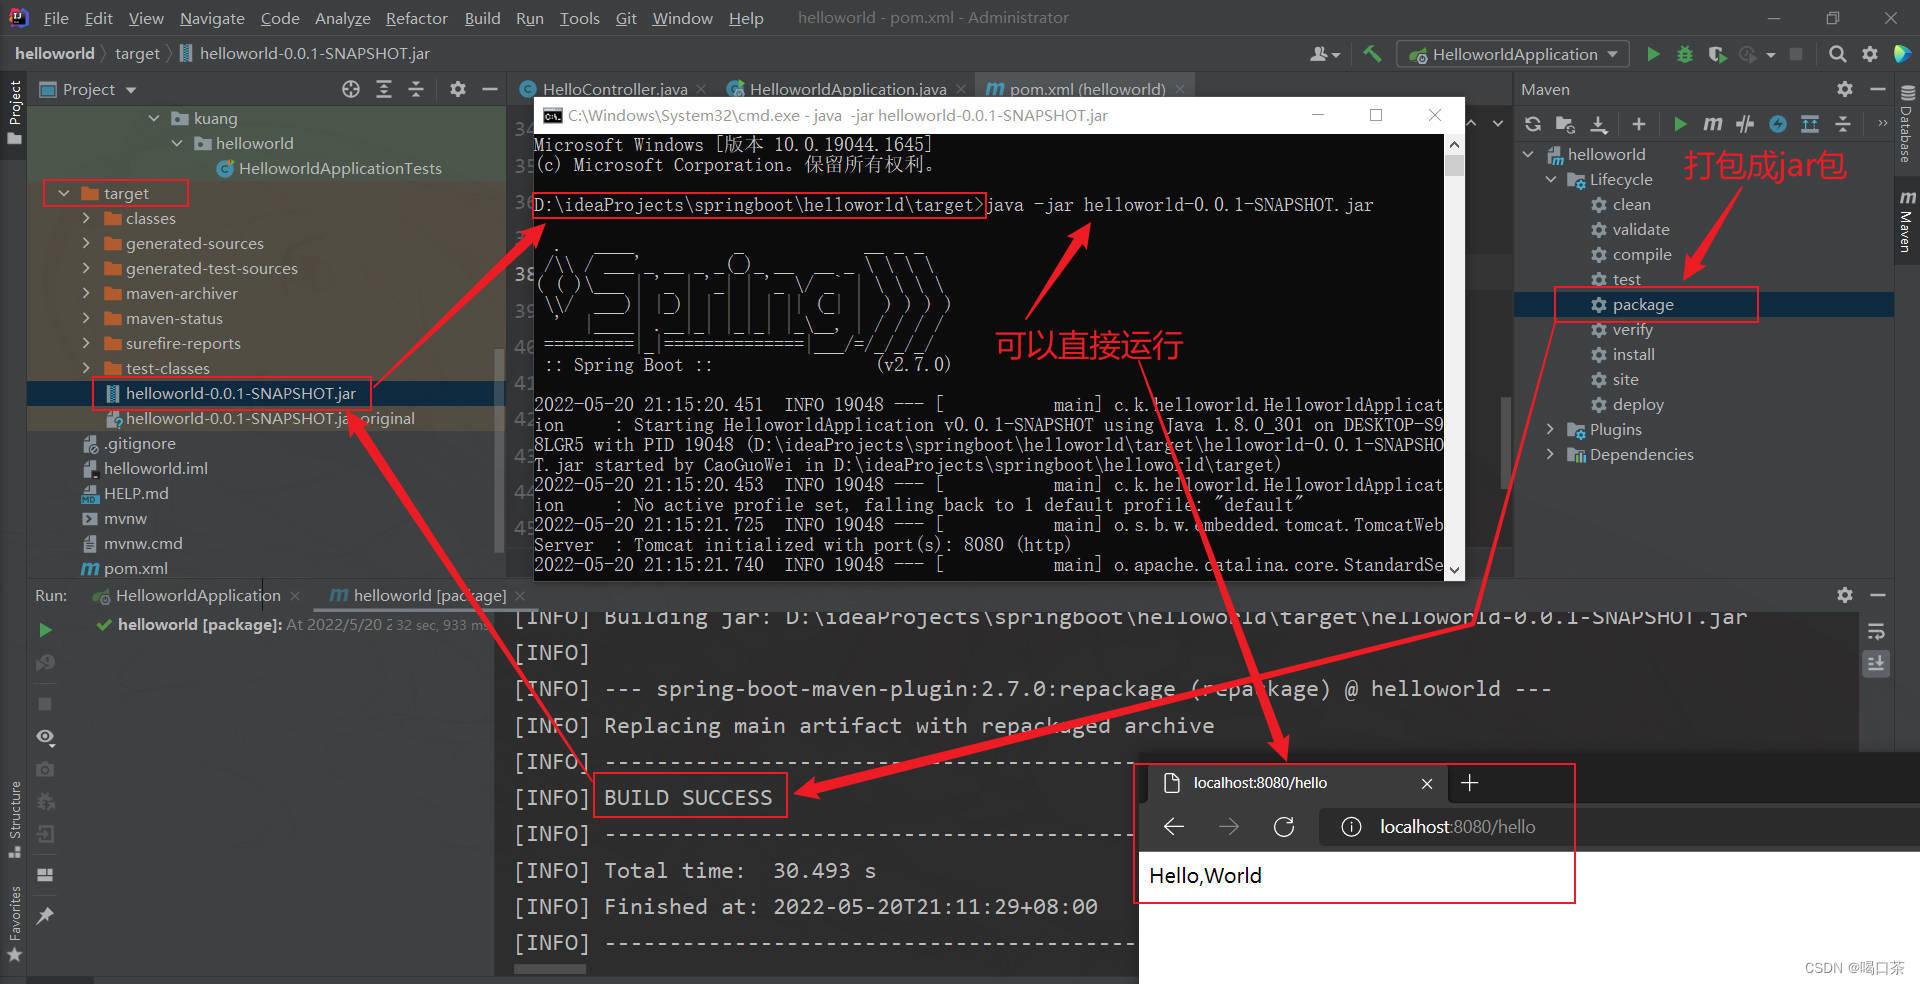Switch to HelloworldApplication.java editor tab
This screenshot has height=984, width=1920.
pos(846,89)
